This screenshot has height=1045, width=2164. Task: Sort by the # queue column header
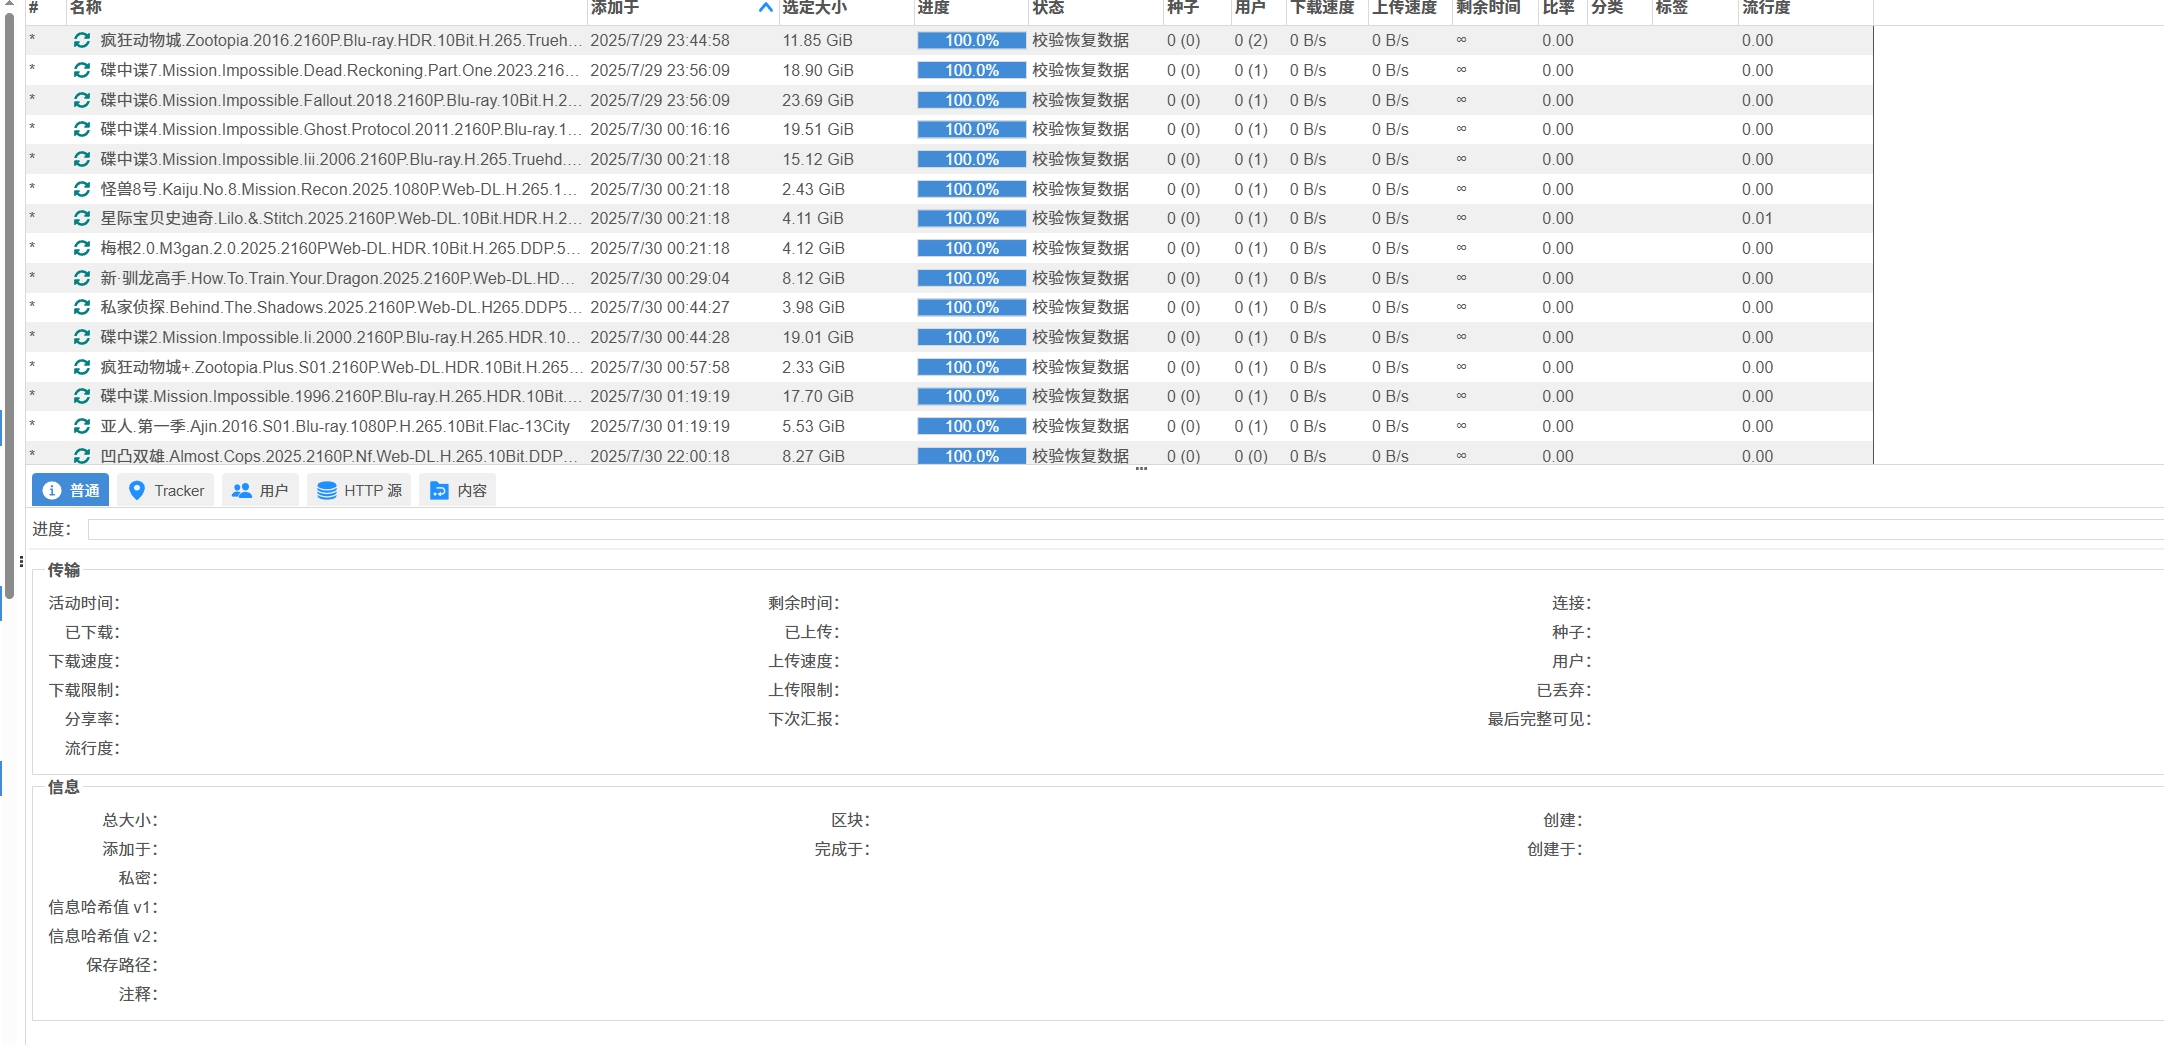coord(45,8)
